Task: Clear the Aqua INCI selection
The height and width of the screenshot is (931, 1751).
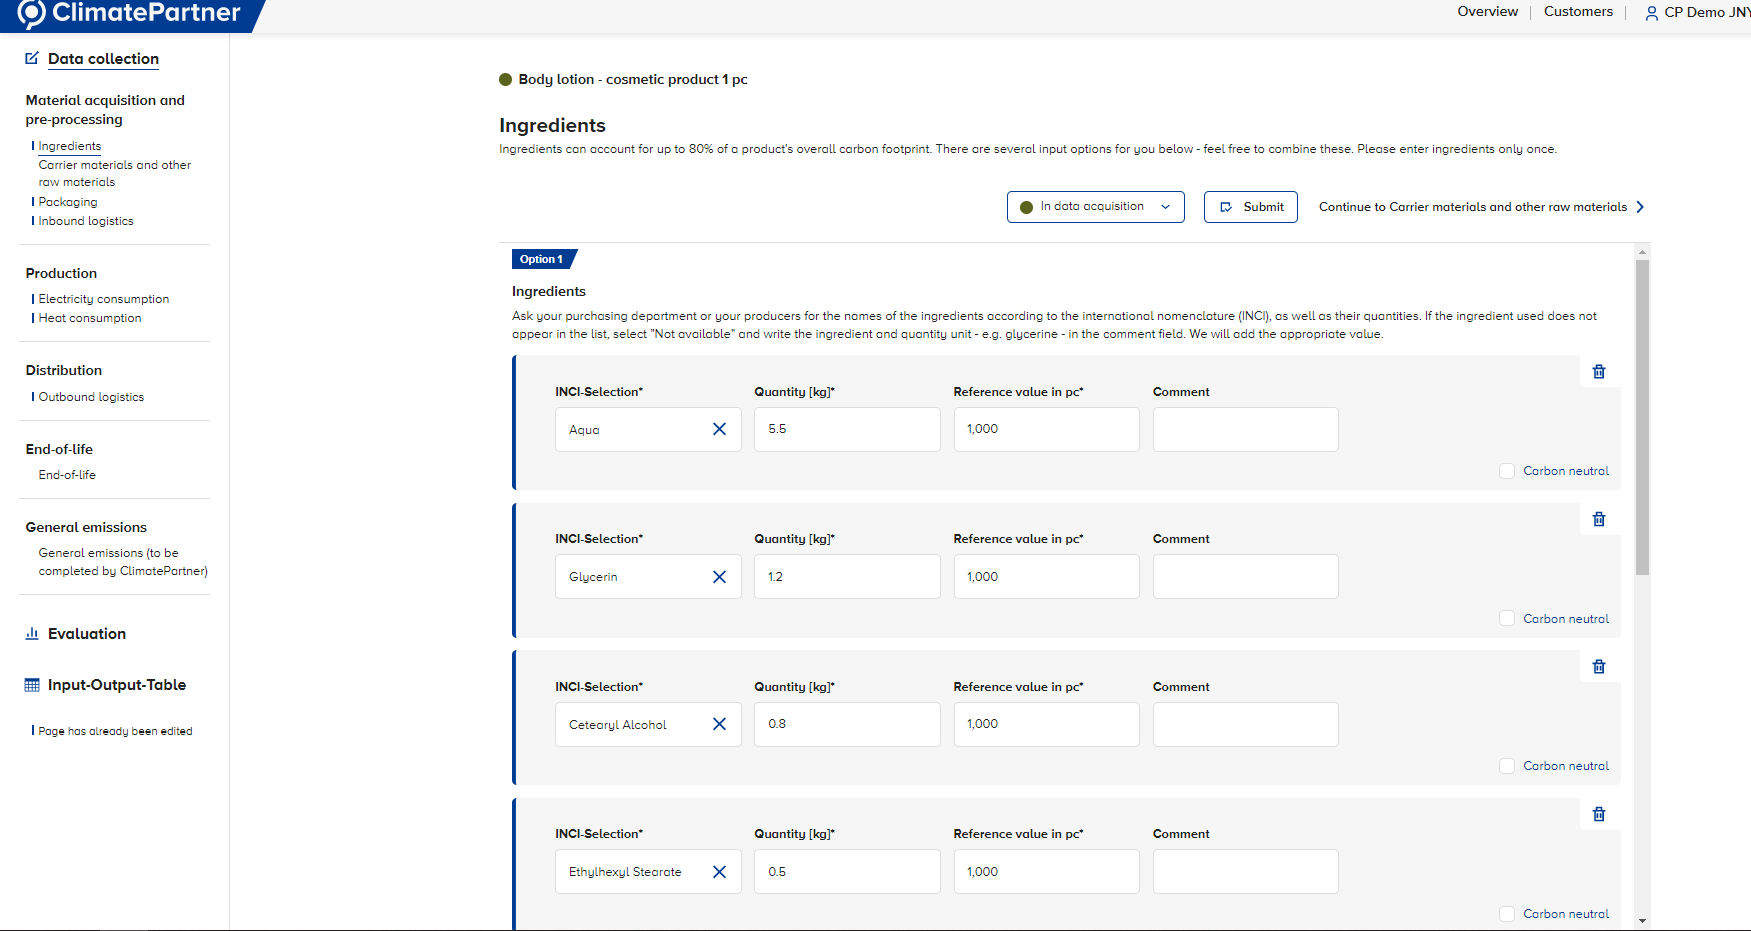Action: 719,429
